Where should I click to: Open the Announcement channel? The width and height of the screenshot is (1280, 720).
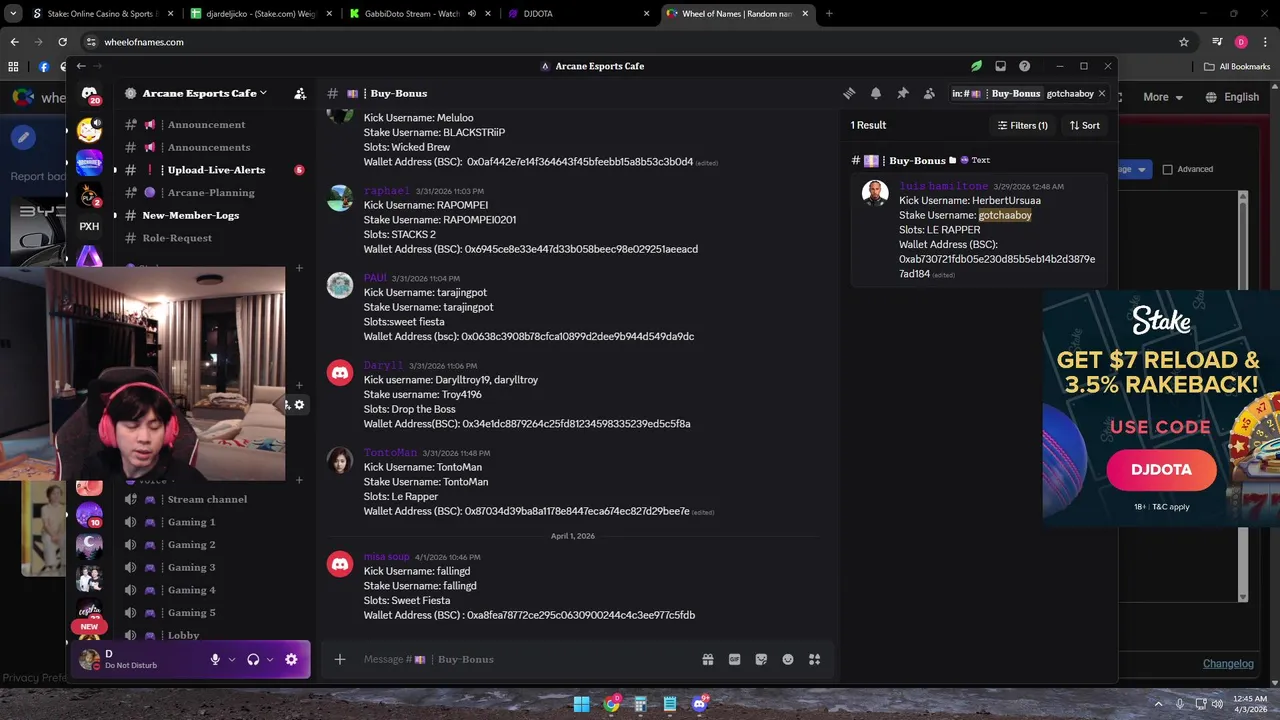pyautogui.click(x=206, y=125)
